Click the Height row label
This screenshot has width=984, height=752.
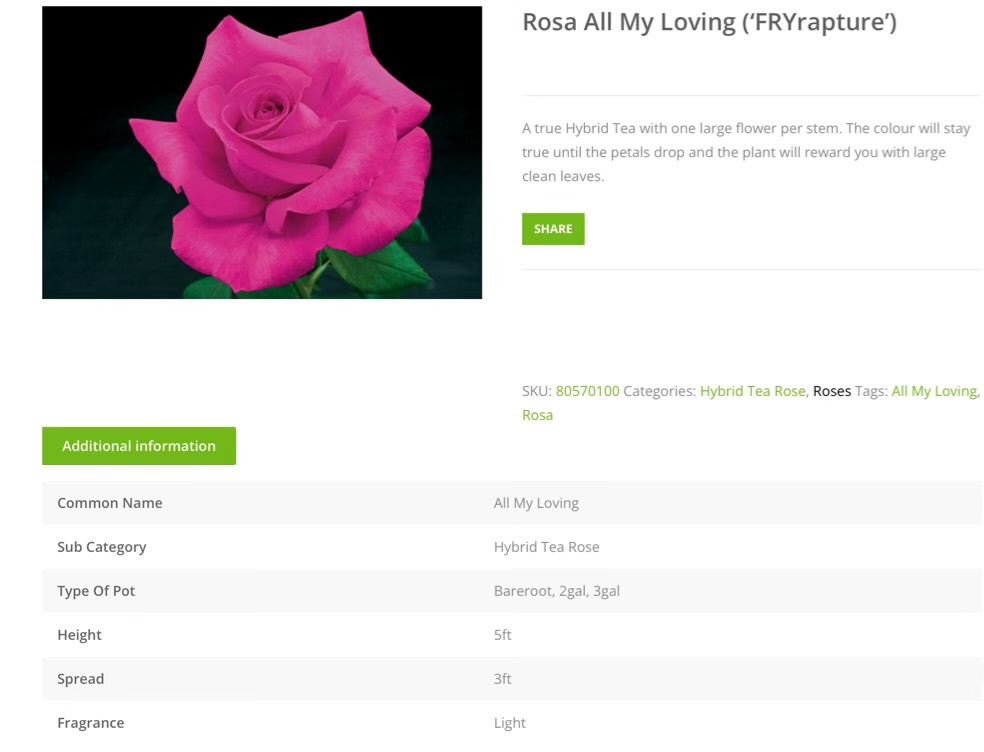[x=79, y=635]
